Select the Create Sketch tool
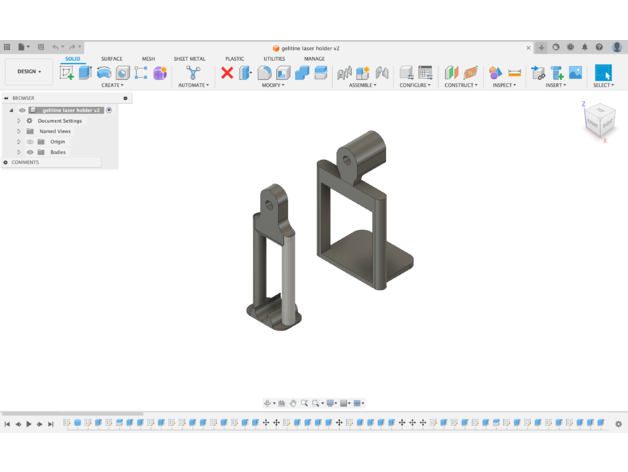The image size is (628, 472). pos(67,73)
